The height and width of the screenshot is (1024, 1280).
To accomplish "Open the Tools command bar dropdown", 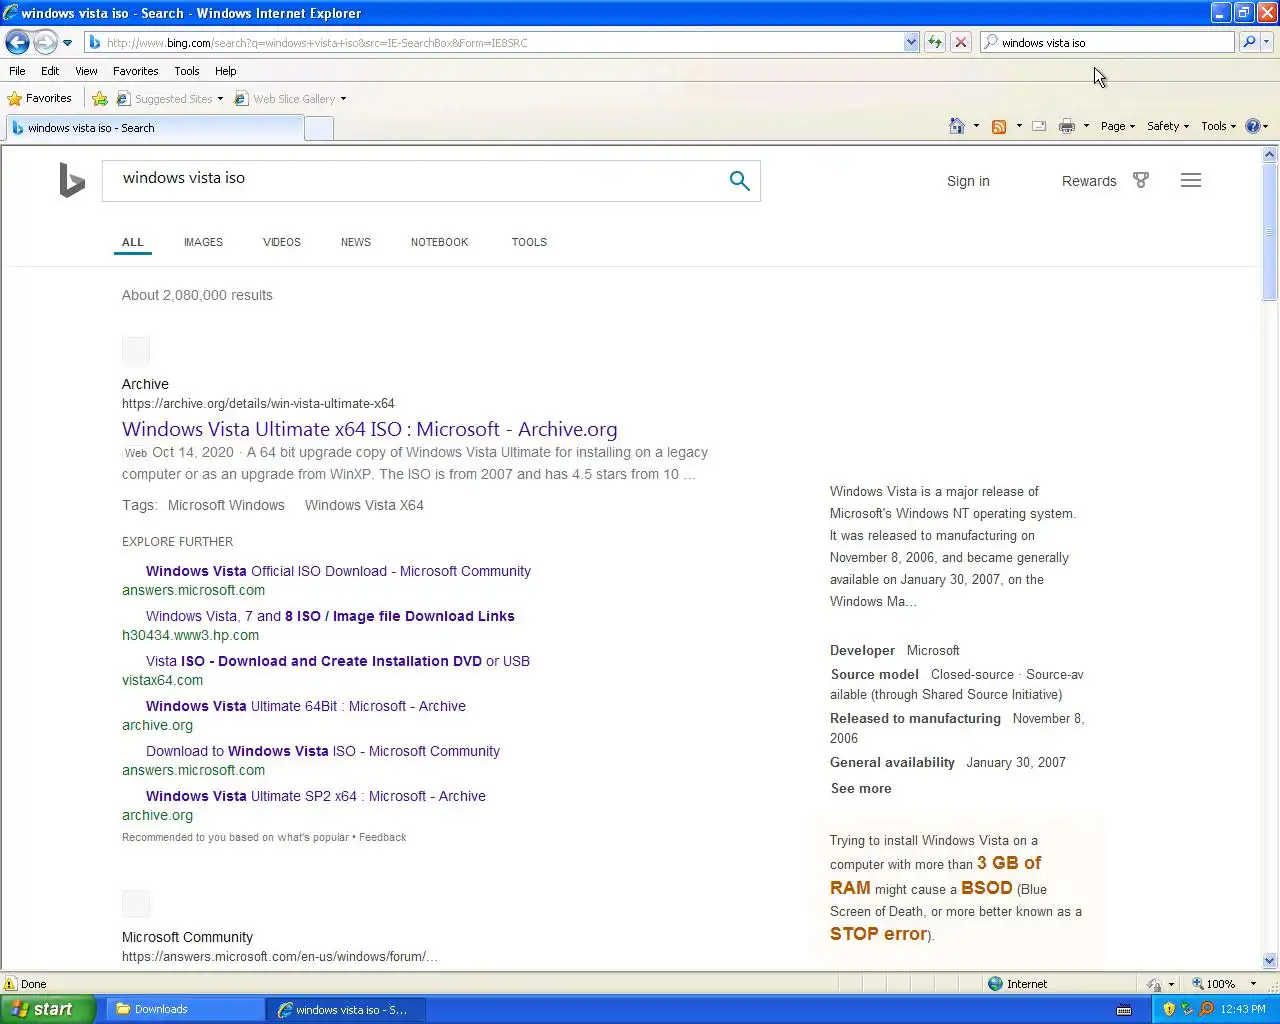I will click(x=1218, y=126).
